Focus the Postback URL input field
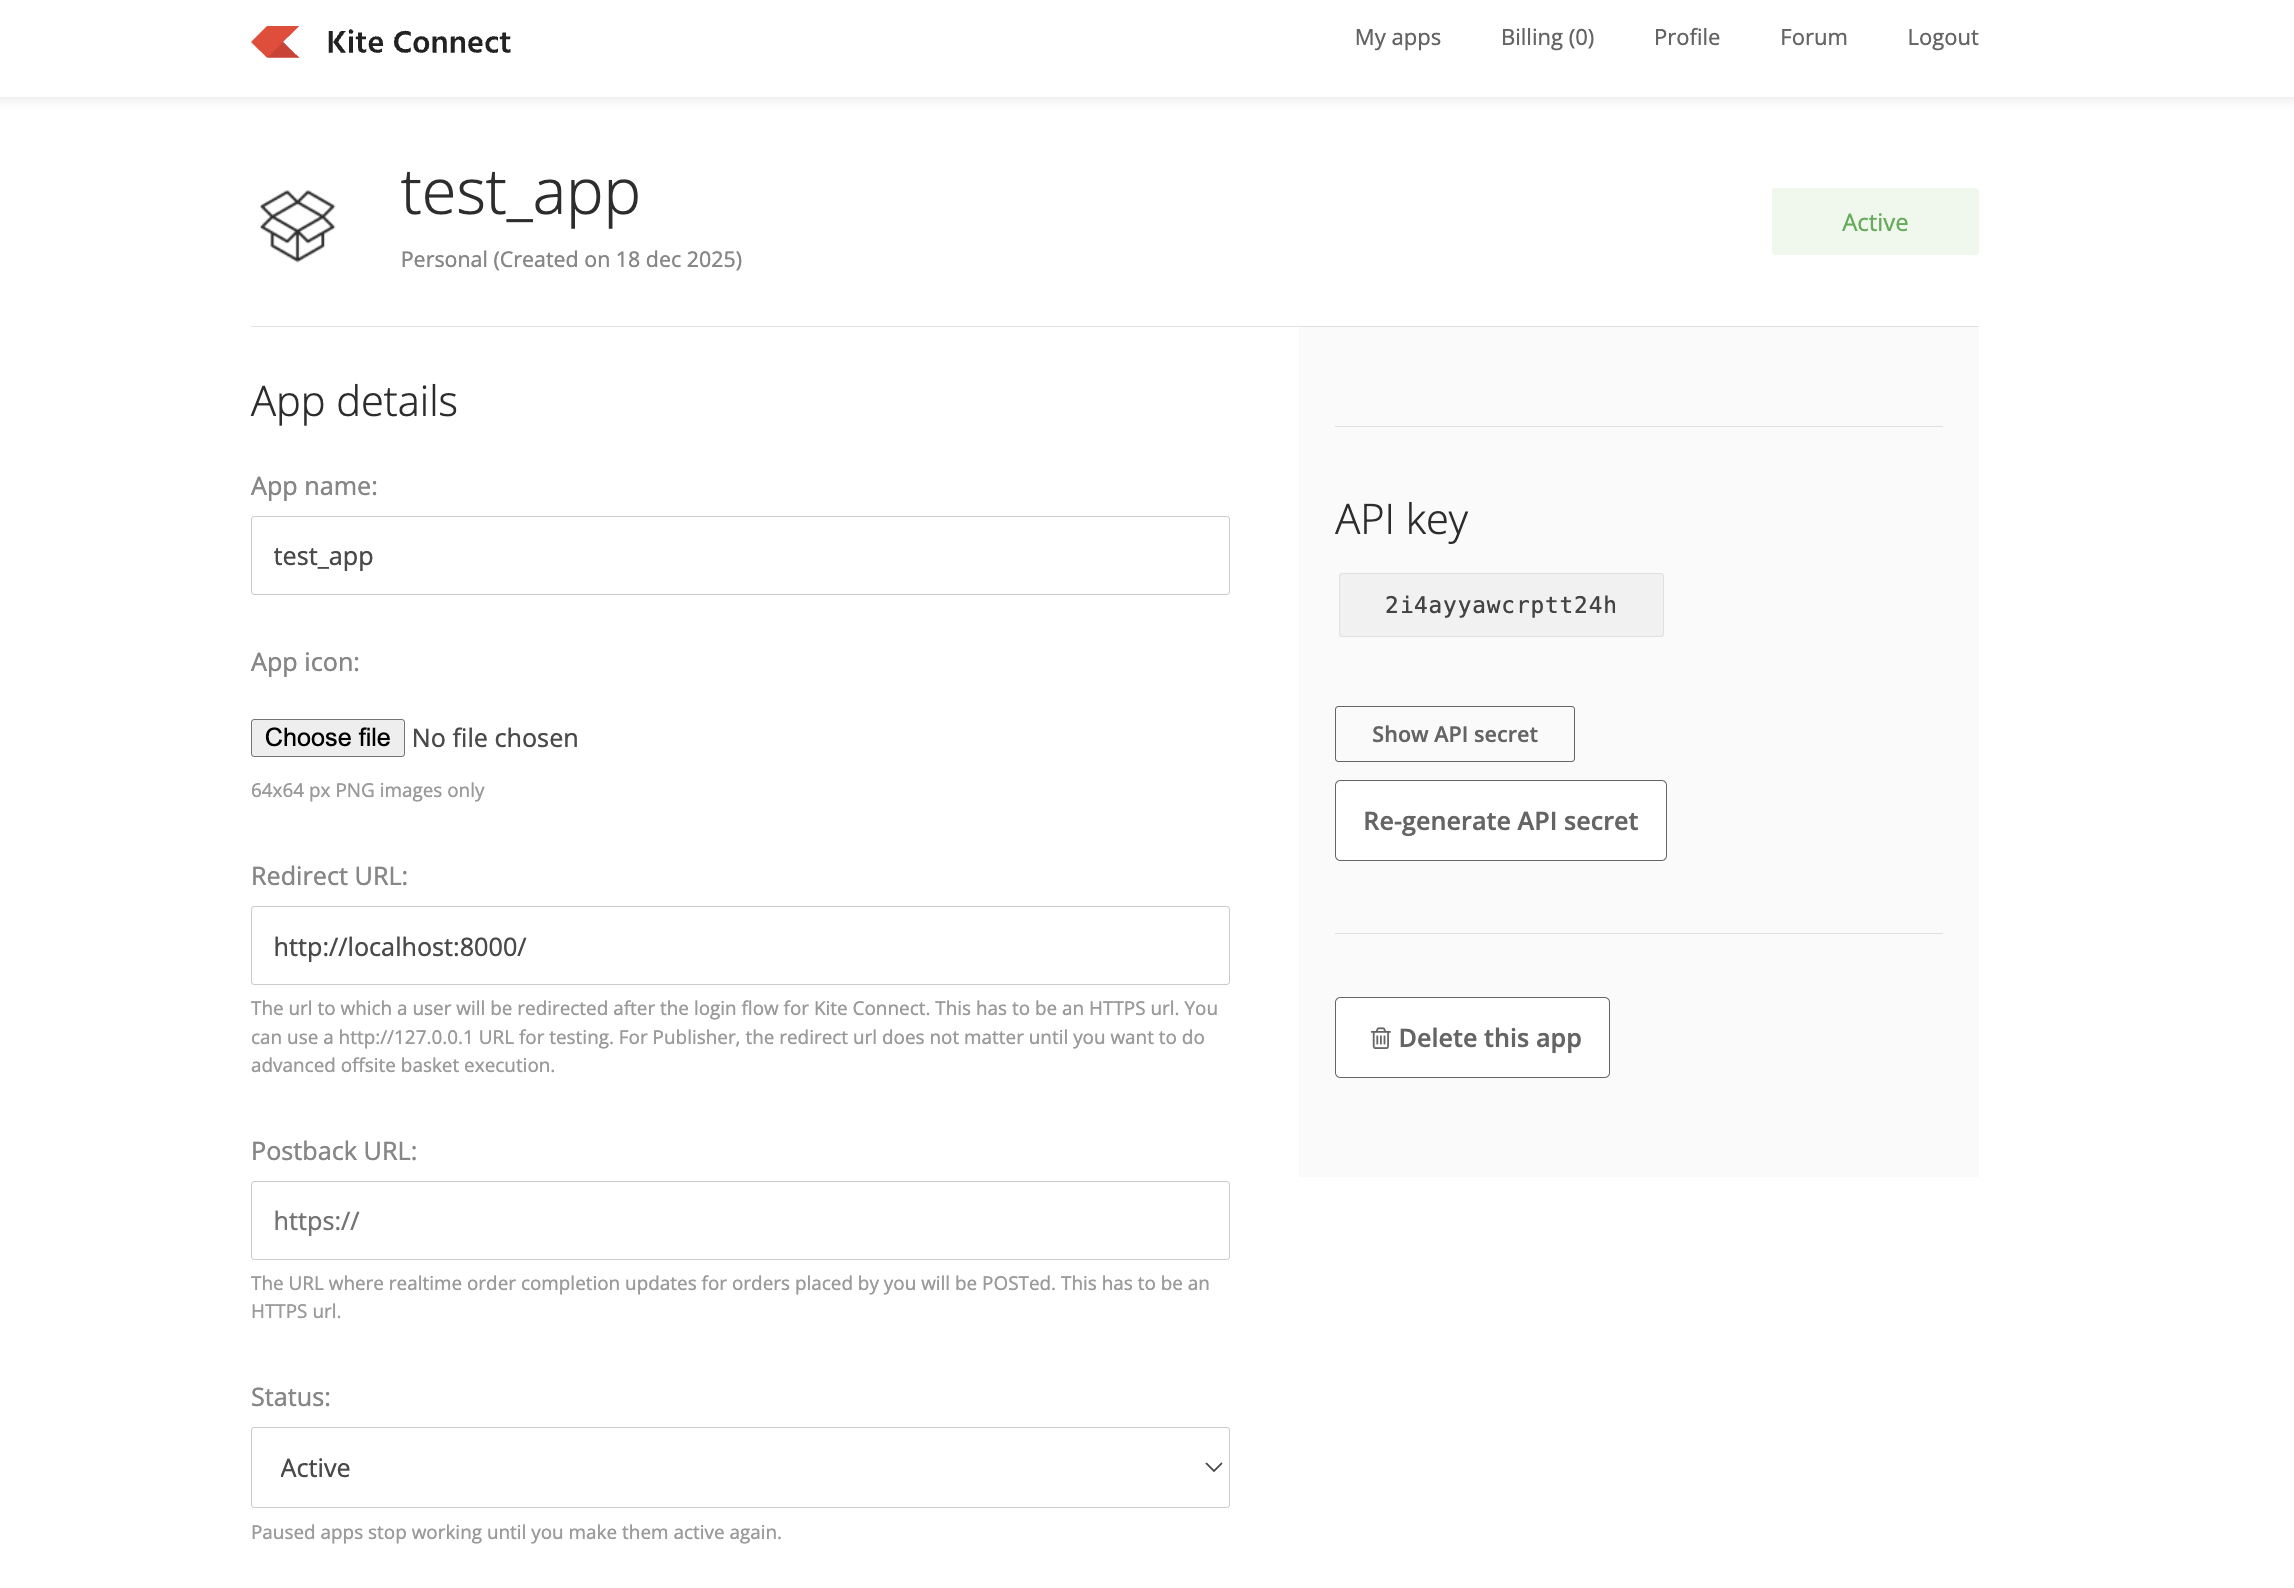Screen dimensions: 2294x1588 click(740, 1220)
